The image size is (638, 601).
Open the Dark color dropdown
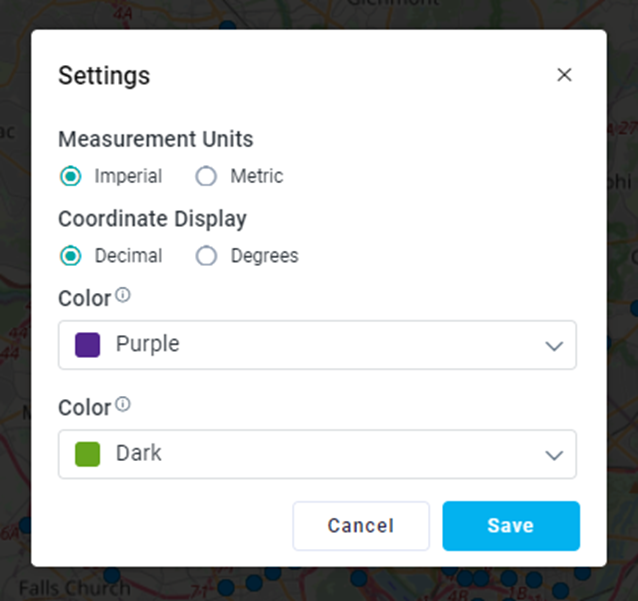(316, 454)
